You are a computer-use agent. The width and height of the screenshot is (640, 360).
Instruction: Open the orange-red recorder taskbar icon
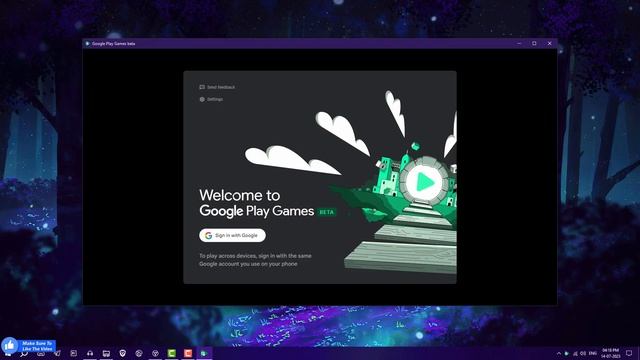tap(188, 353)
